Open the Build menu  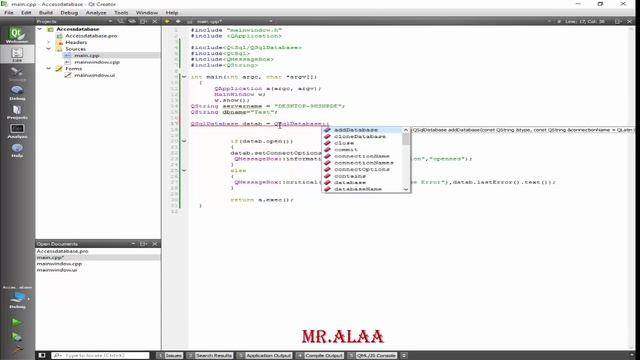pos(46,13)
